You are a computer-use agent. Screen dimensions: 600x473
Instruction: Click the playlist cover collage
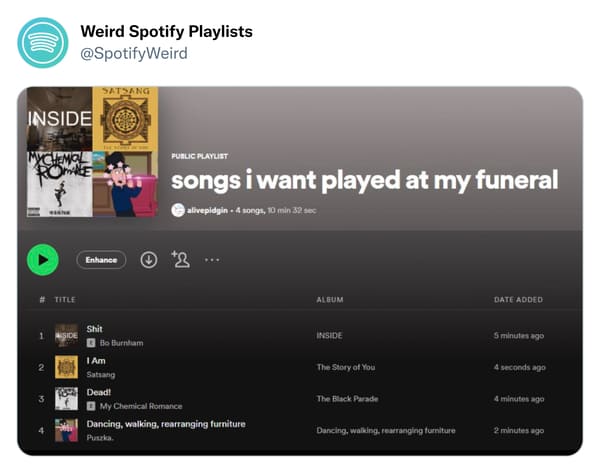92,152
